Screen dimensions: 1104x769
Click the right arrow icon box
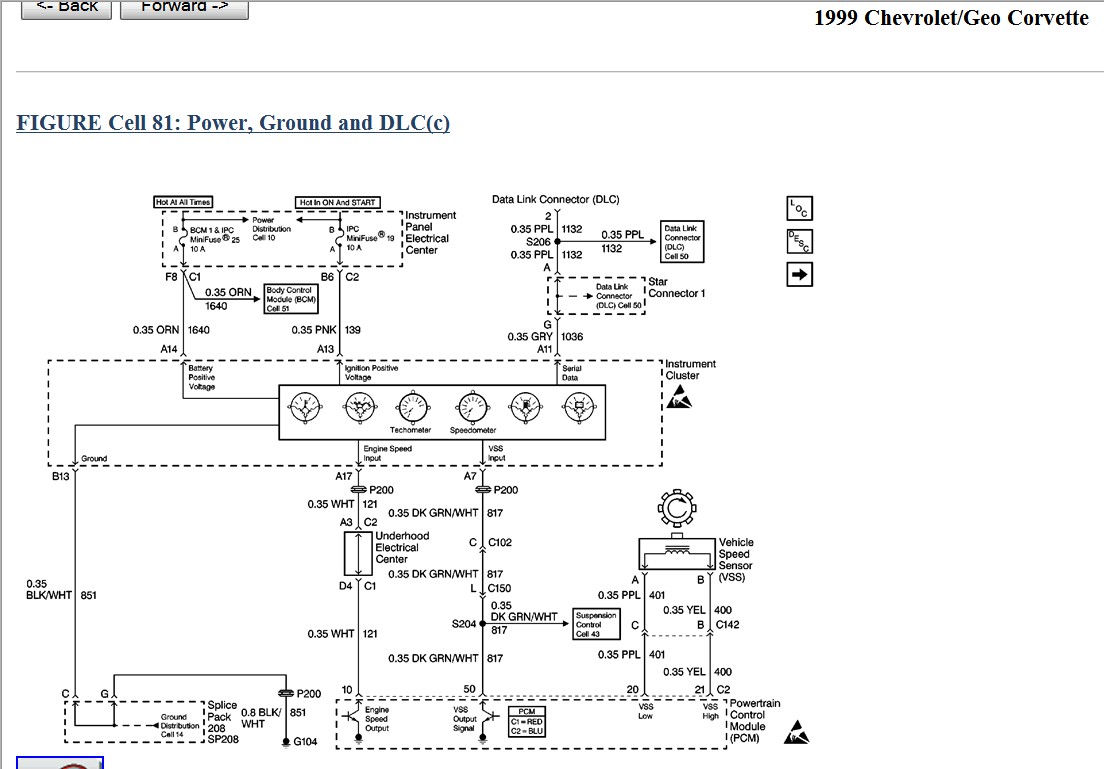(799, 275)
